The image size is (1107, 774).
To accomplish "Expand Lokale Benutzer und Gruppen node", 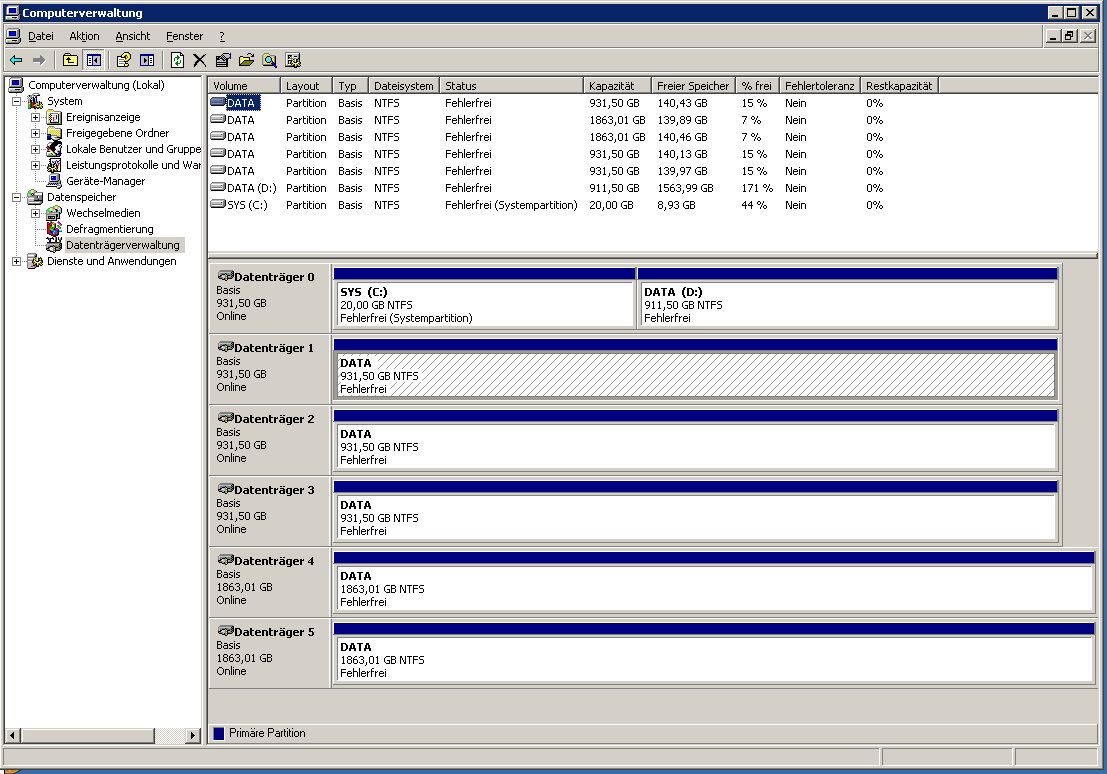I will (35, 149).
